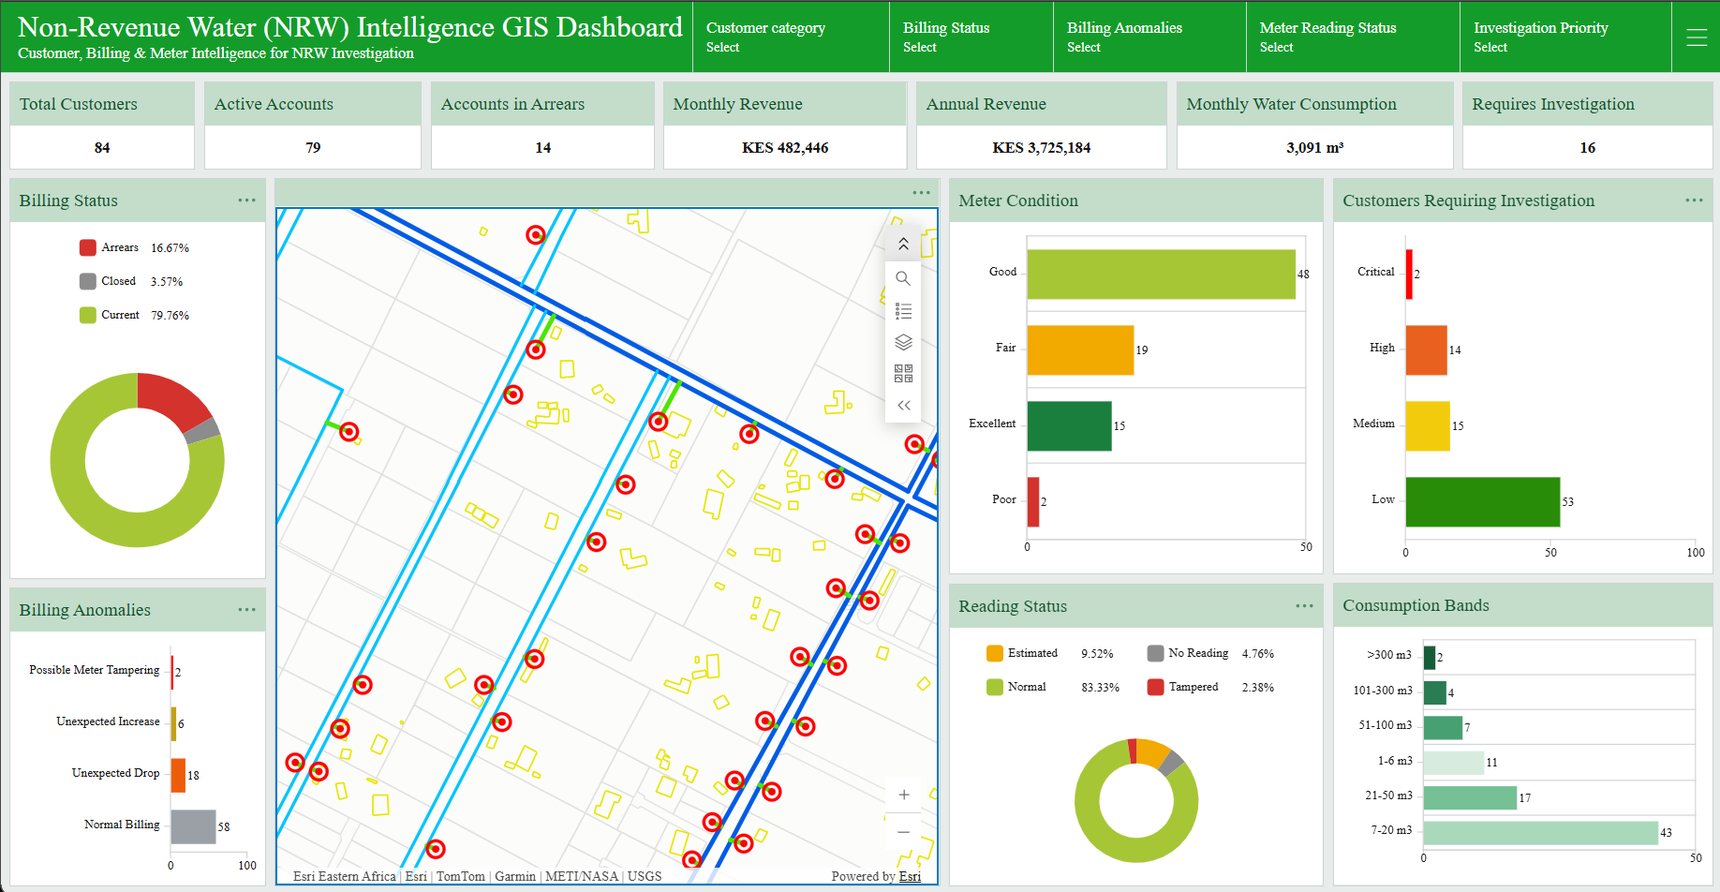The width and height of the screenshot is (1720, 892).
Task: Open the basemap gallery grid tool
Action: tap(903, 373)
